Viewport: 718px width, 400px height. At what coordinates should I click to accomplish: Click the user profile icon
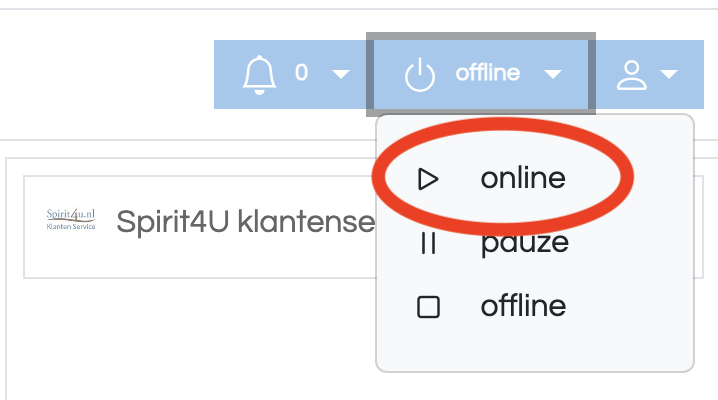click(x=631, y=75)
